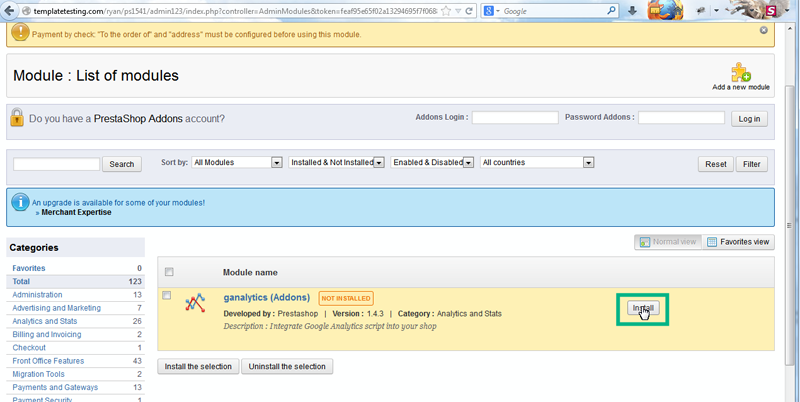Click the padlock Addons account icon
This screenshot has height=402, width=800.
click(17, 118)
